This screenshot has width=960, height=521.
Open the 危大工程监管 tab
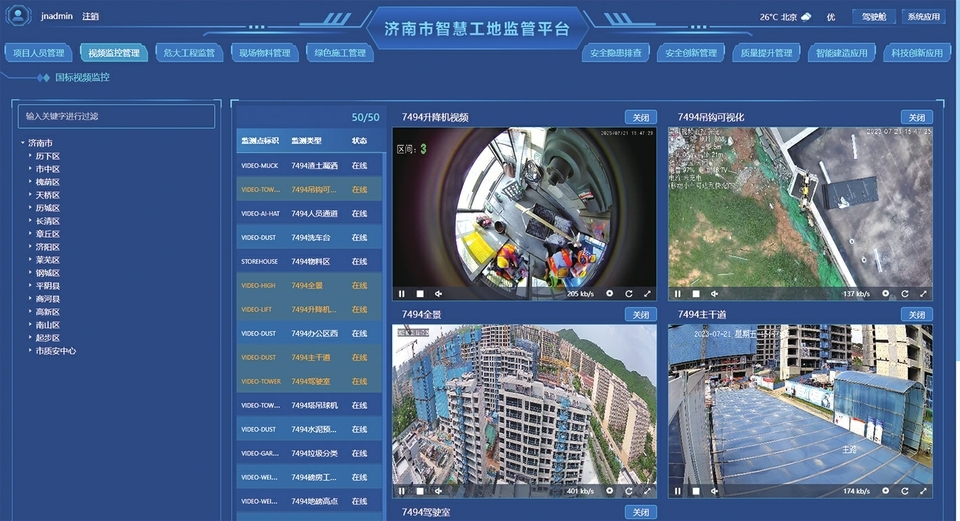[189, 53]
